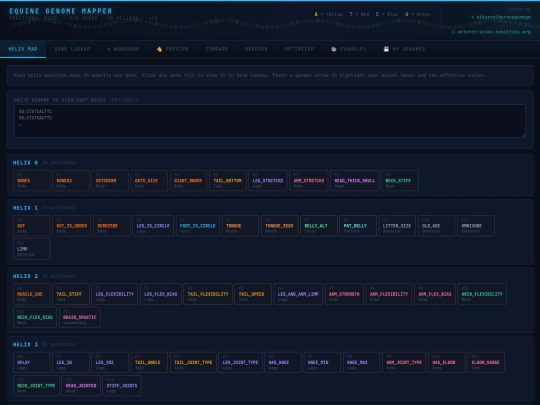Open the HAS_KNEE gene tile

283,362
